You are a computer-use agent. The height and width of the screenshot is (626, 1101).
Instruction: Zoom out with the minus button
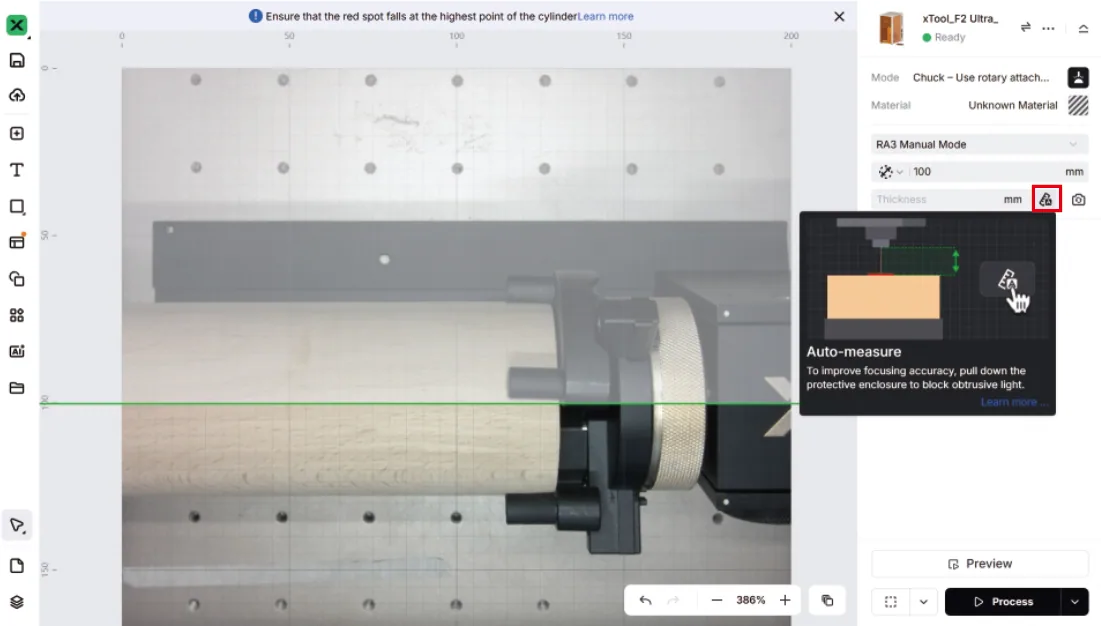(x=716, y=600)
